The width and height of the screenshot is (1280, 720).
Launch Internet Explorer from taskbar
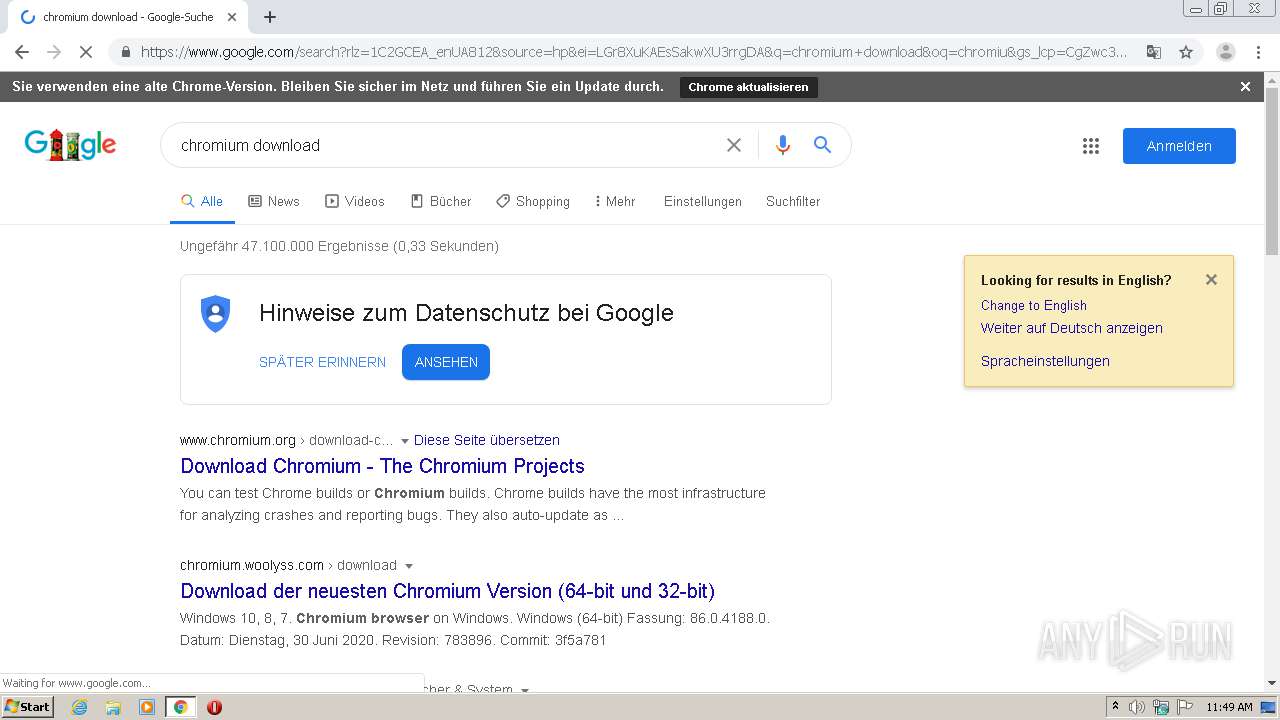(80, 707)
